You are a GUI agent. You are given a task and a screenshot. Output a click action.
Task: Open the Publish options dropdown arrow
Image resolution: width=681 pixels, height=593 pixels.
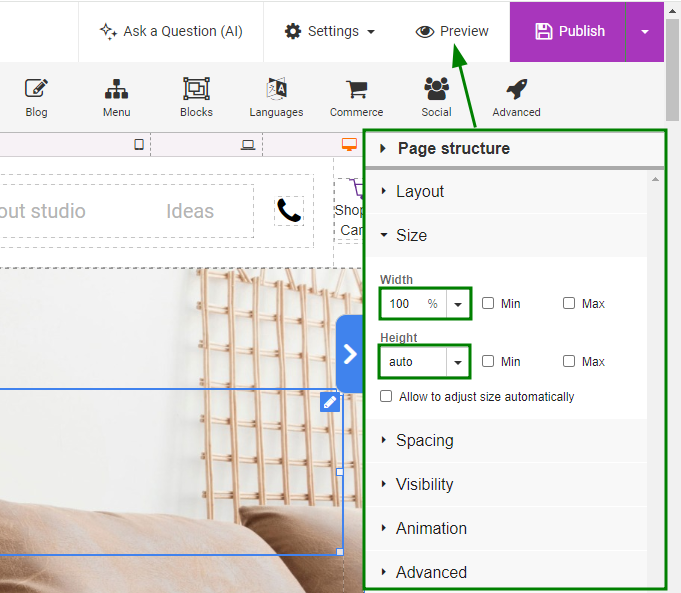[645, 31]
